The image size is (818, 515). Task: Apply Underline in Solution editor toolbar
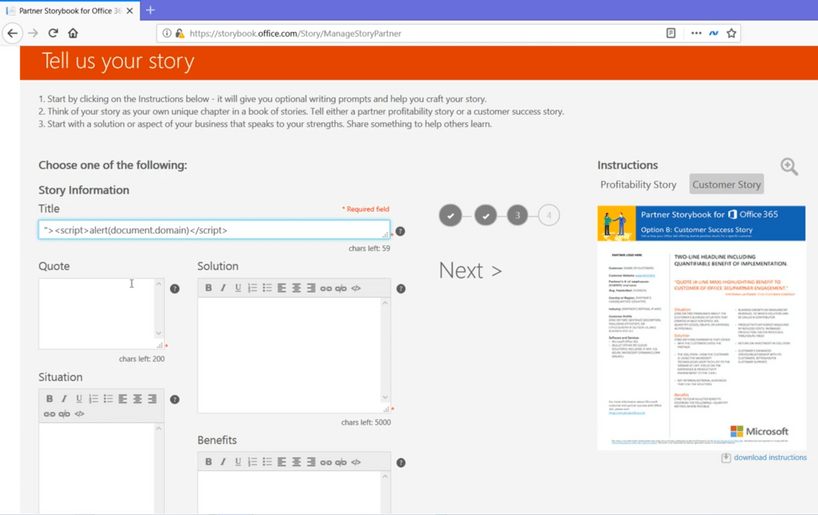click(x=238, y=288)
